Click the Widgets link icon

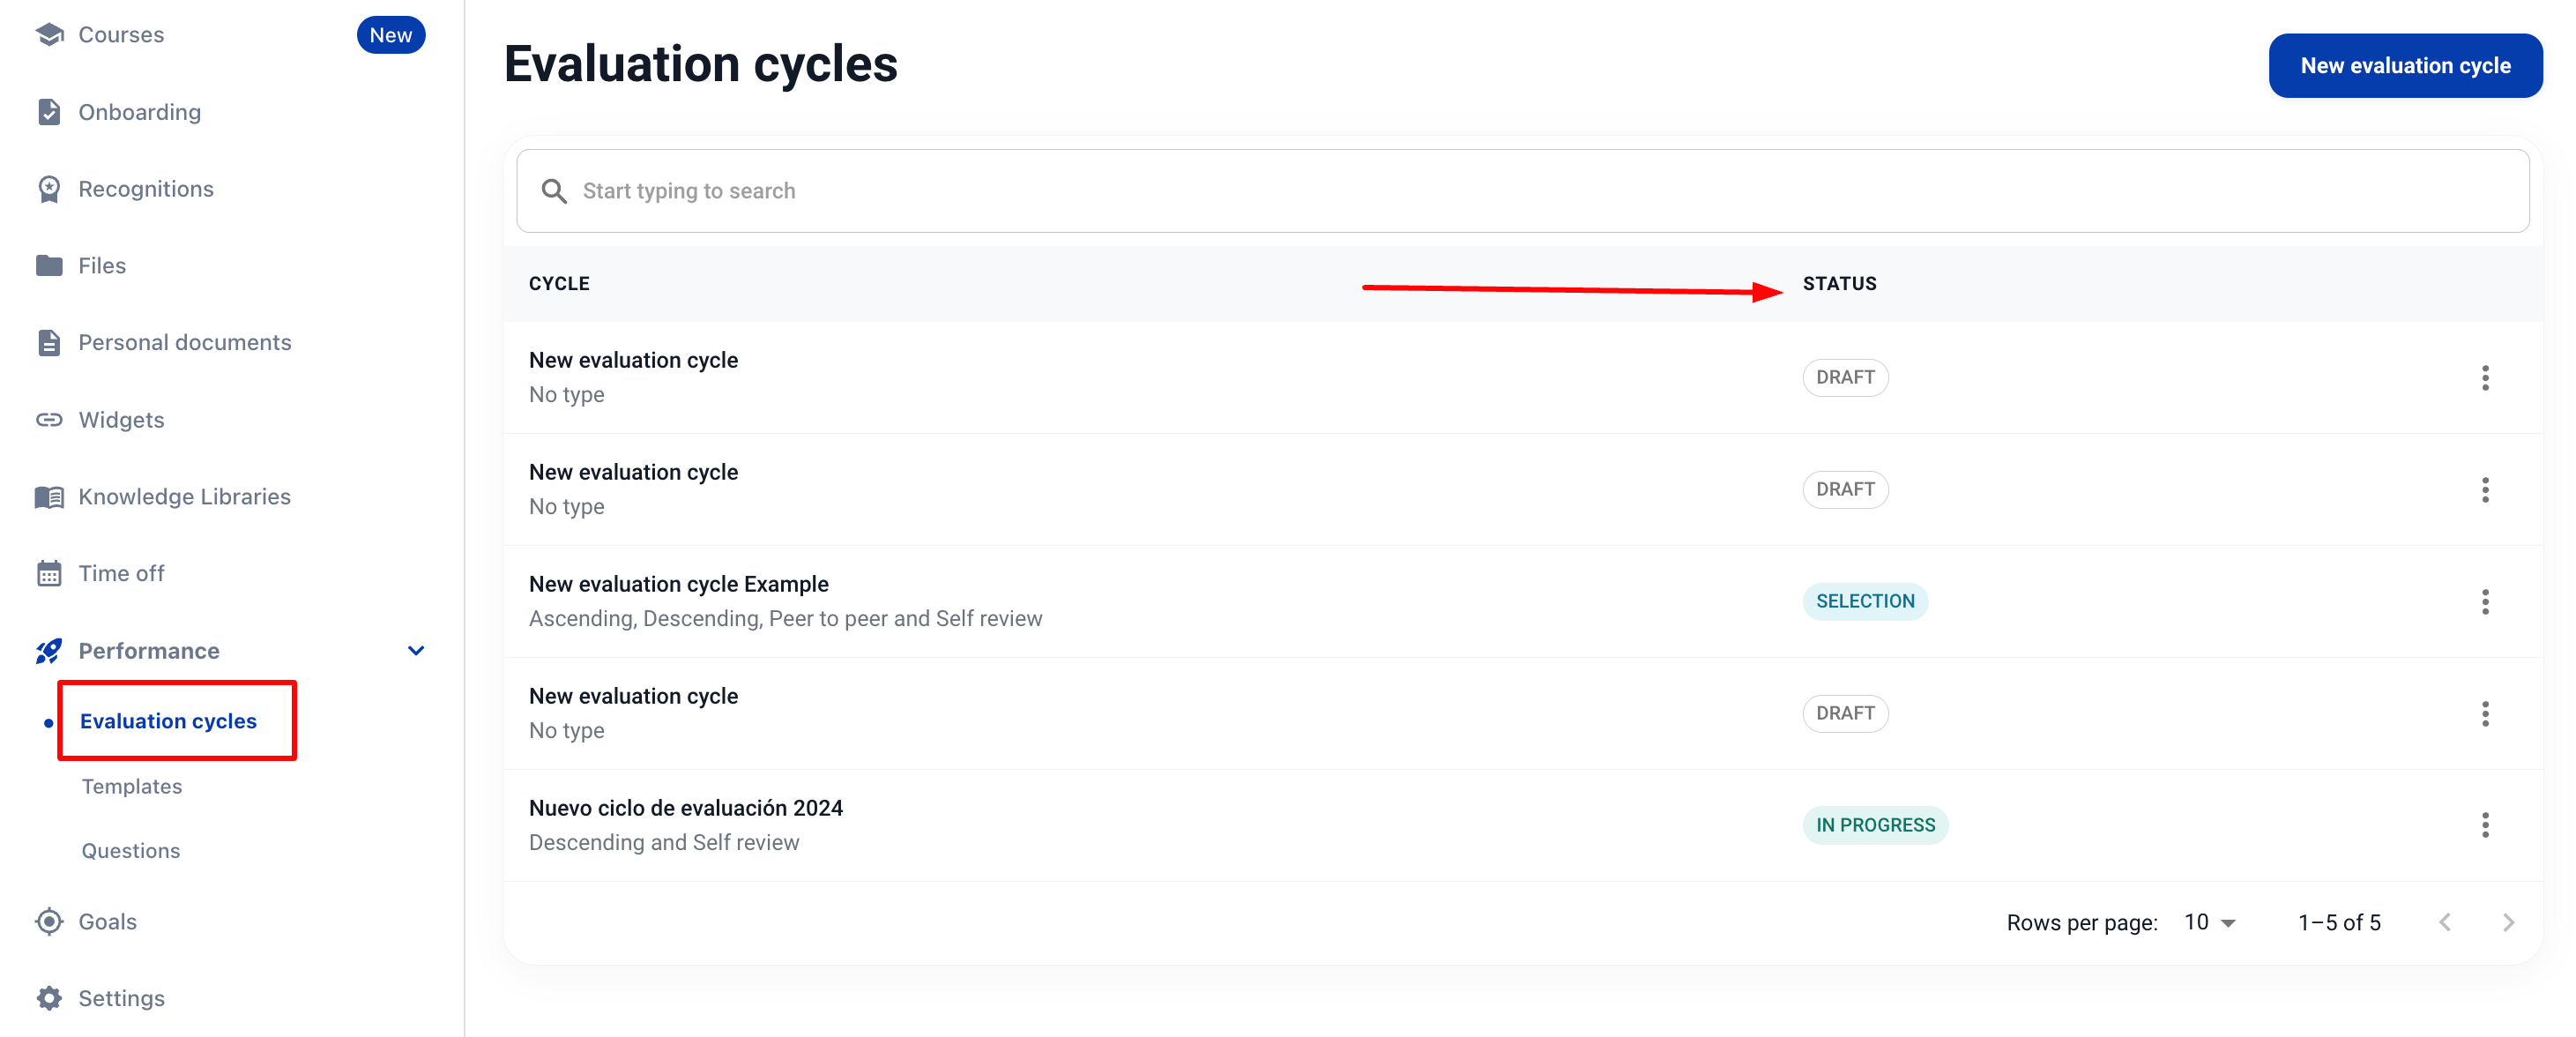pyautogui.click(x=49, y=420)
